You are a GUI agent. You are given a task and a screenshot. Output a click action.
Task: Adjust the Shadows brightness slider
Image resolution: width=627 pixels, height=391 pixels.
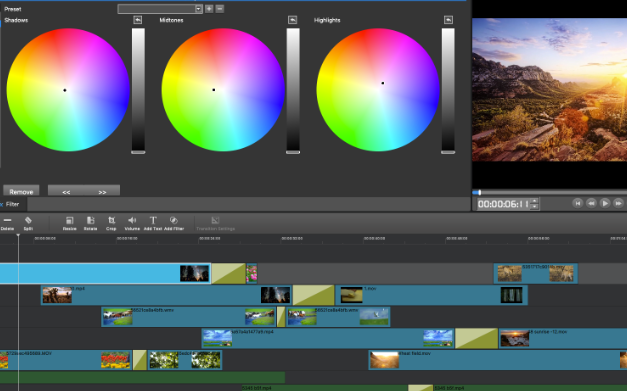tap(138, 91)
